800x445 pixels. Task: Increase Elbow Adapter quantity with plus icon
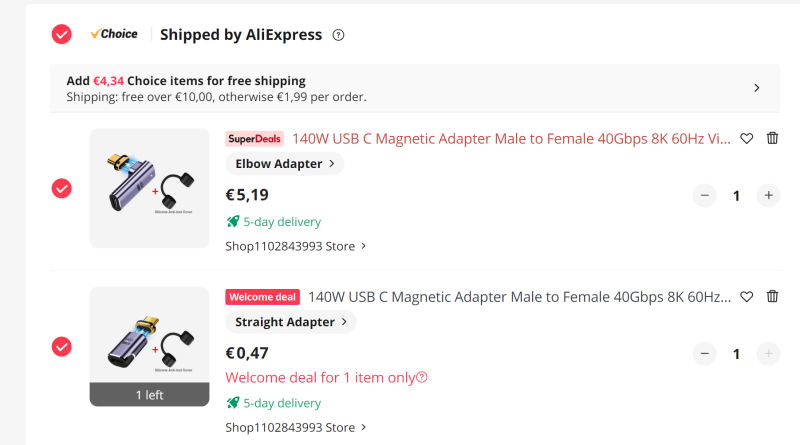point(768,195)
